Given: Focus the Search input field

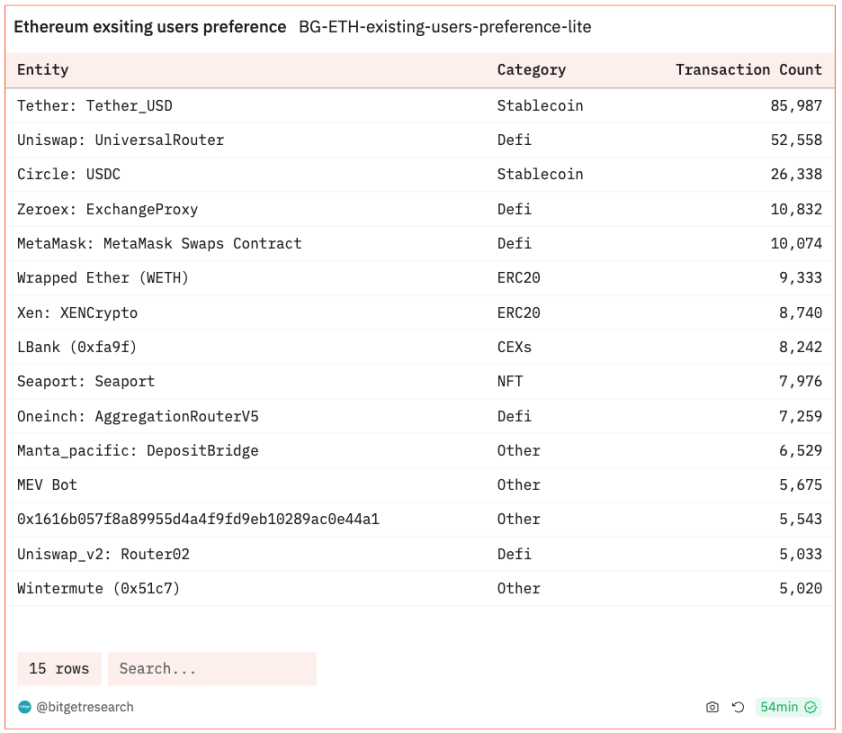Looking at the screenshot, I should click(212, 669).
